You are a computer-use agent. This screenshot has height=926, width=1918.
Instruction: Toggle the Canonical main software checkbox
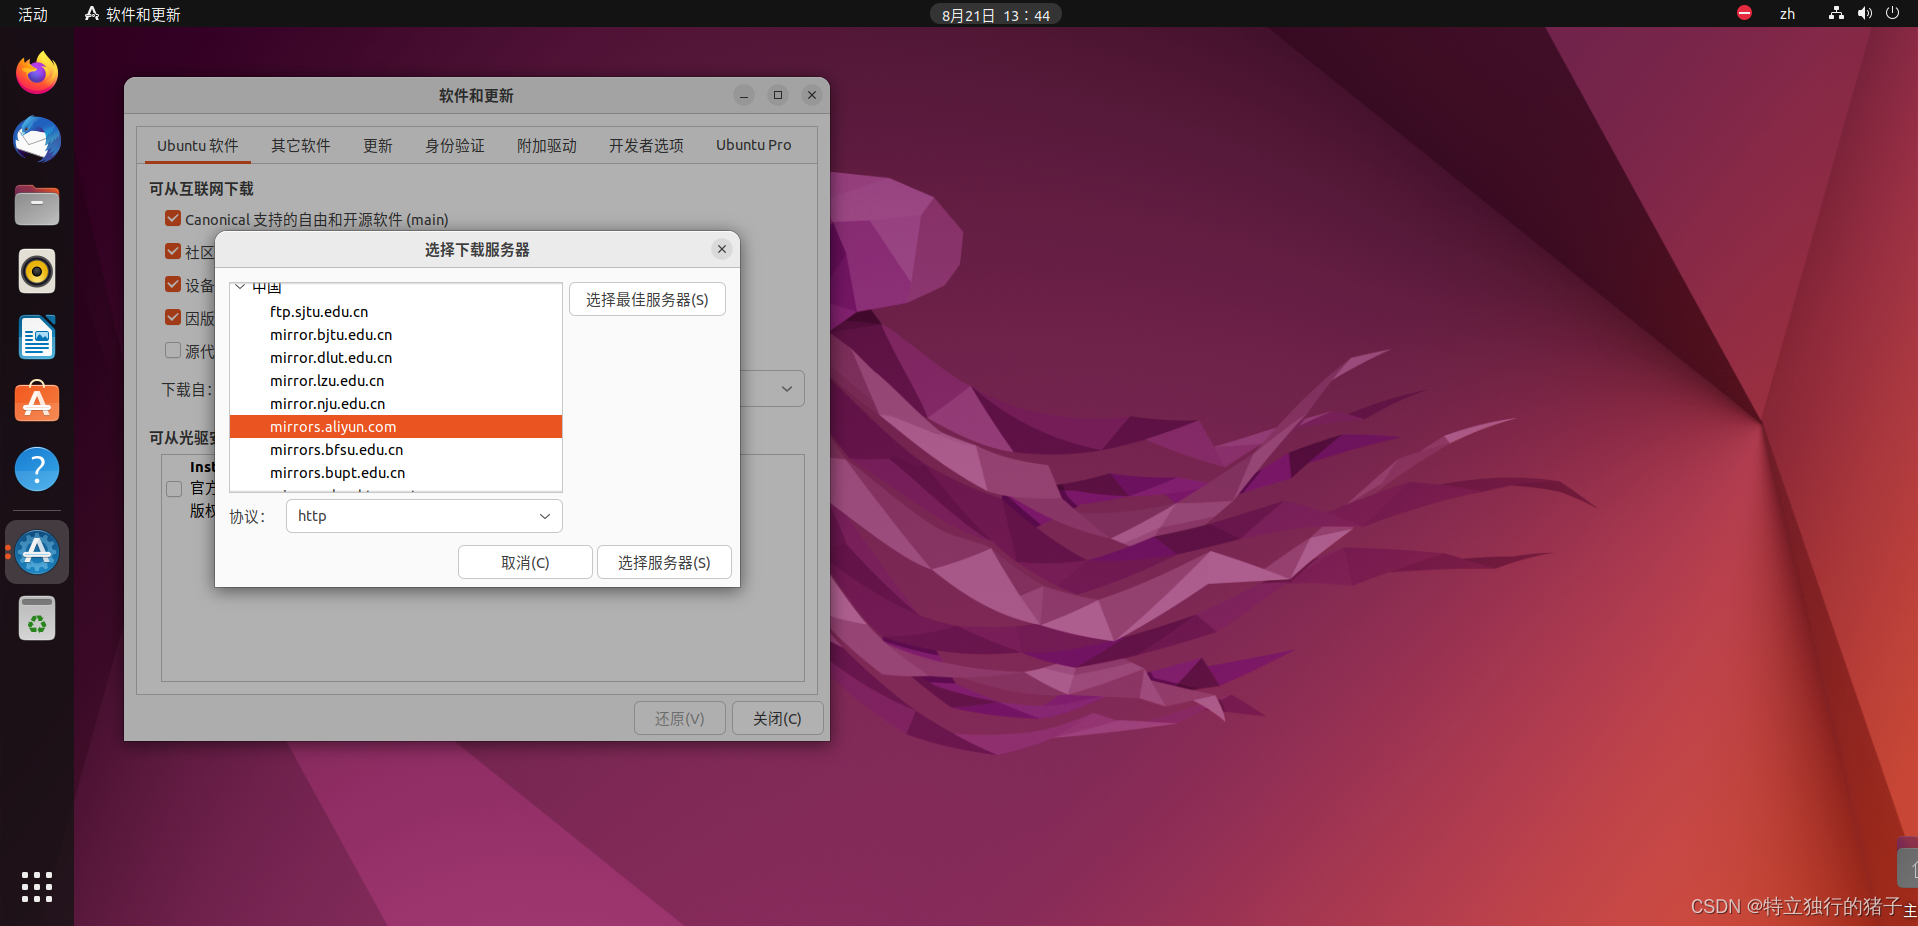tap(173, 218)
